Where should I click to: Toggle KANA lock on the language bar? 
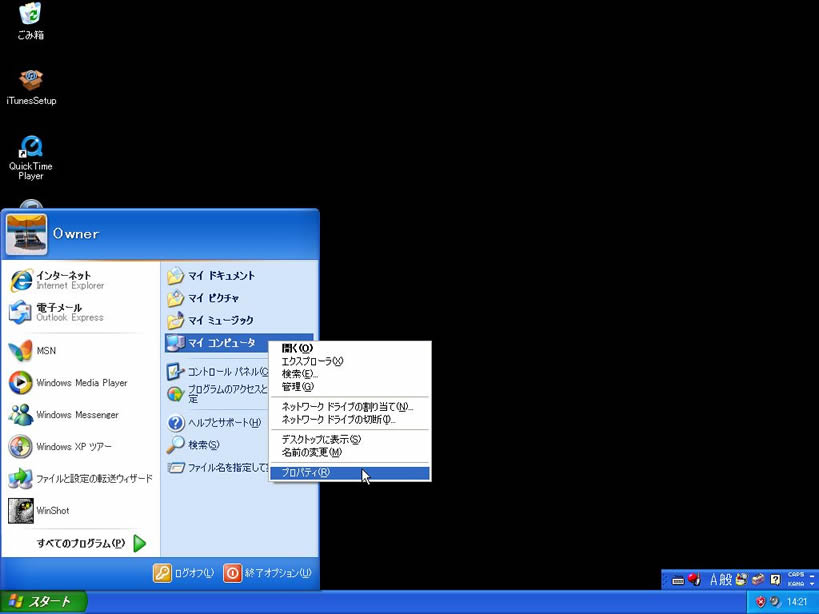796,584
